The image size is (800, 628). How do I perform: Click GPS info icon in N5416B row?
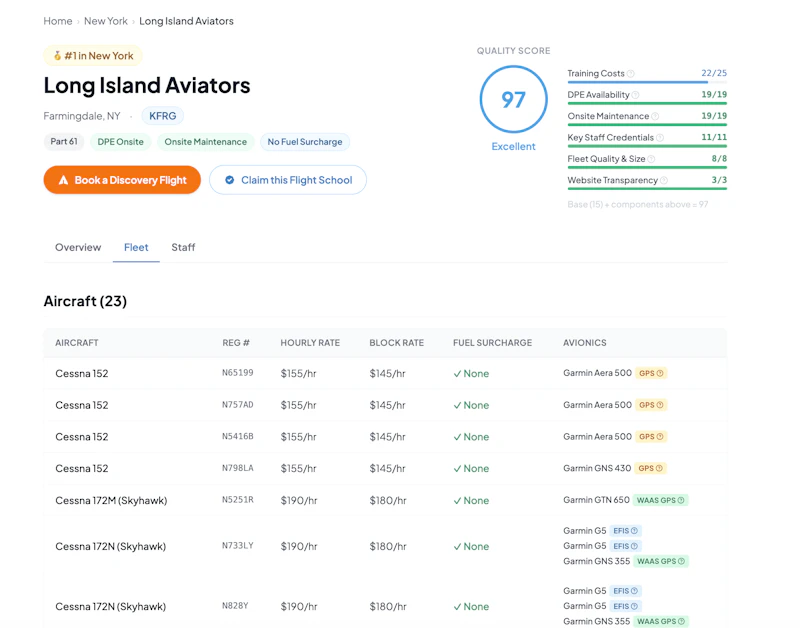tap(660, 437)
